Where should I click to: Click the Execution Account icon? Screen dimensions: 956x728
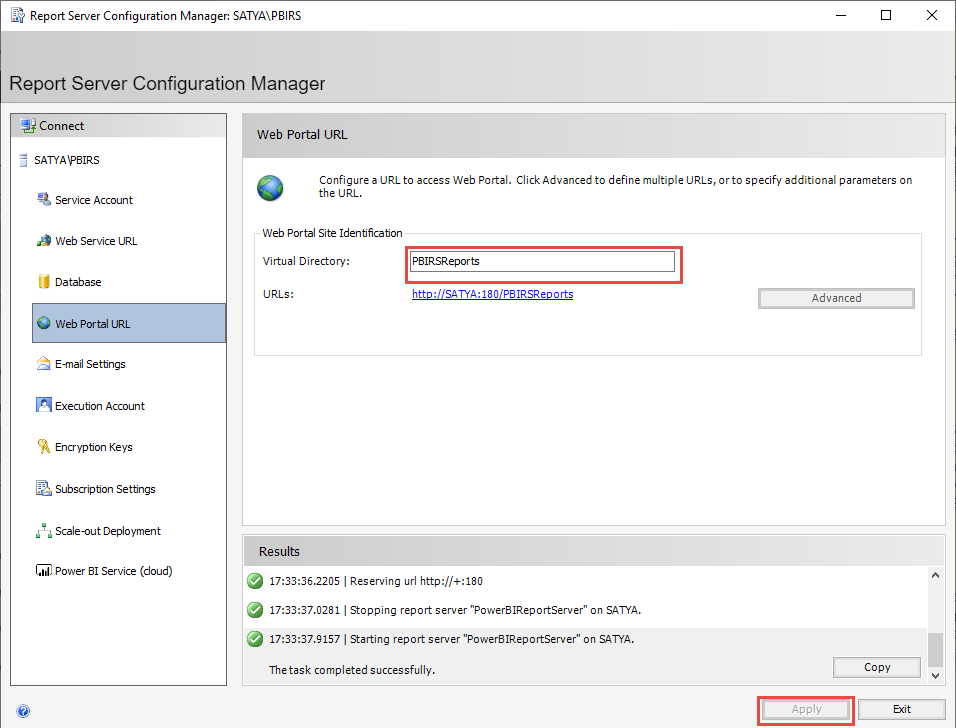[x=44, y=405]
